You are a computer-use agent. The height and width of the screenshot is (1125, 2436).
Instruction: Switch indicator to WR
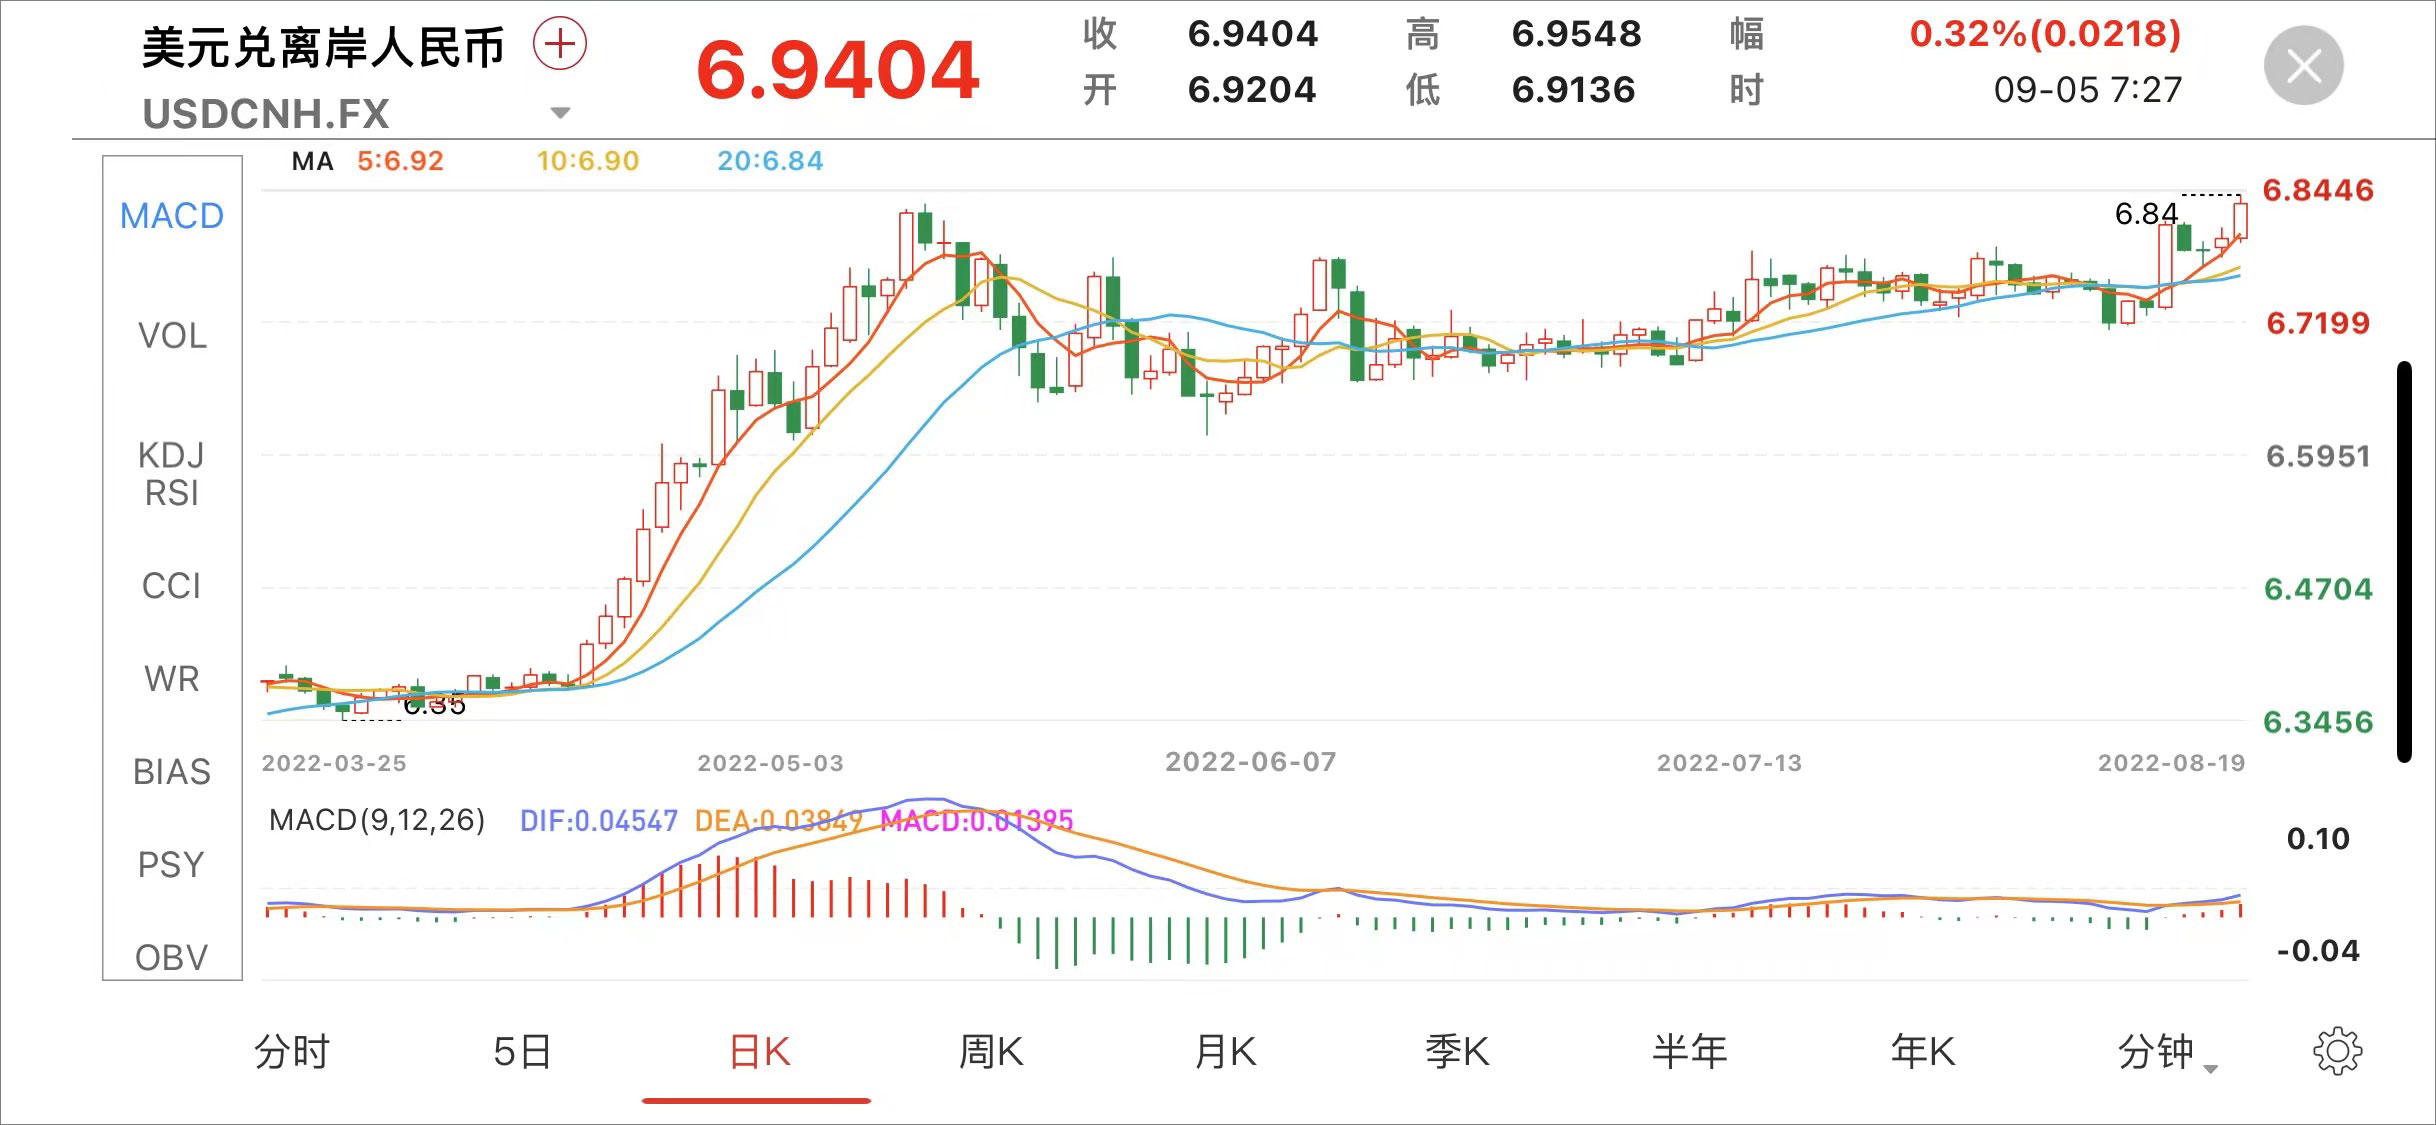(172, 679)
